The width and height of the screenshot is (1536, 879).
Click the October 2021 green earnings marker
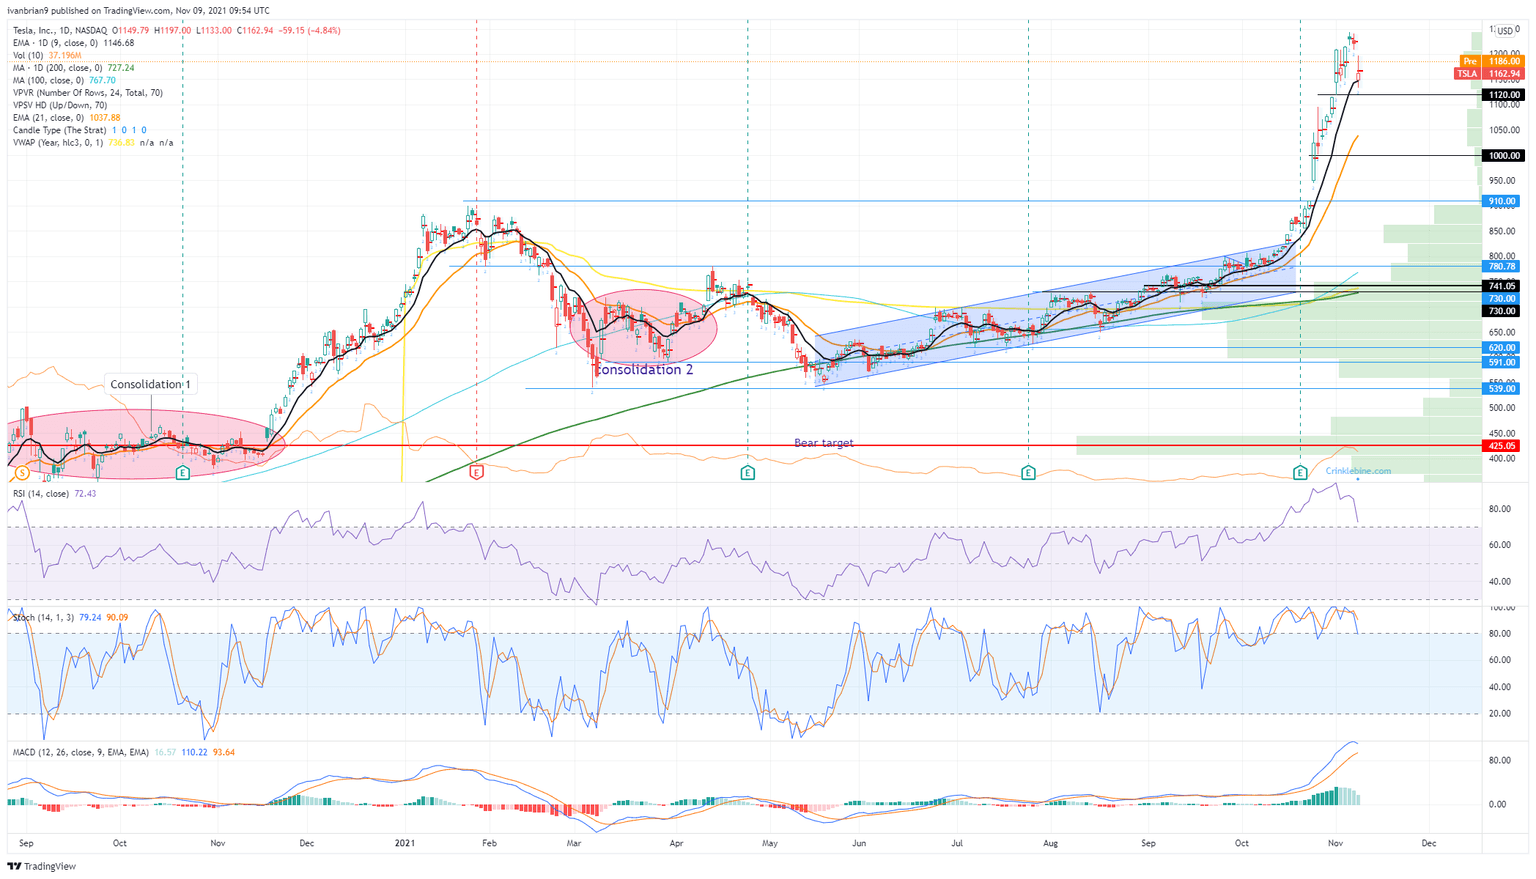coord(1300,472)
